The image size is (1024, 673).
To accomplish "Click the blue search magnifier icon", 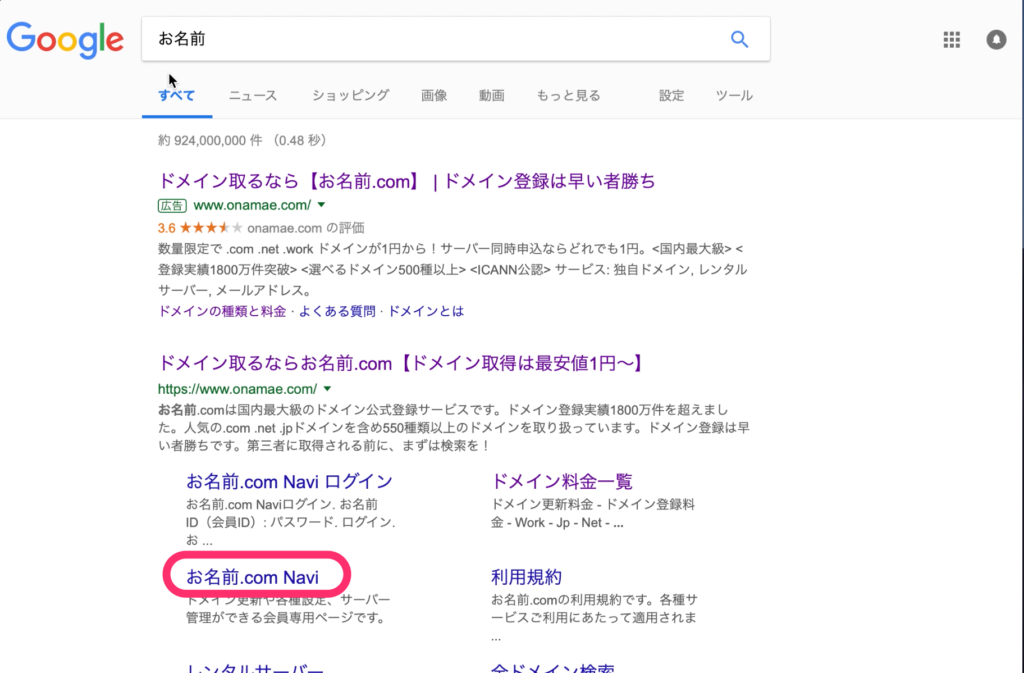I will pyautogui.click(x=739, y=40).
